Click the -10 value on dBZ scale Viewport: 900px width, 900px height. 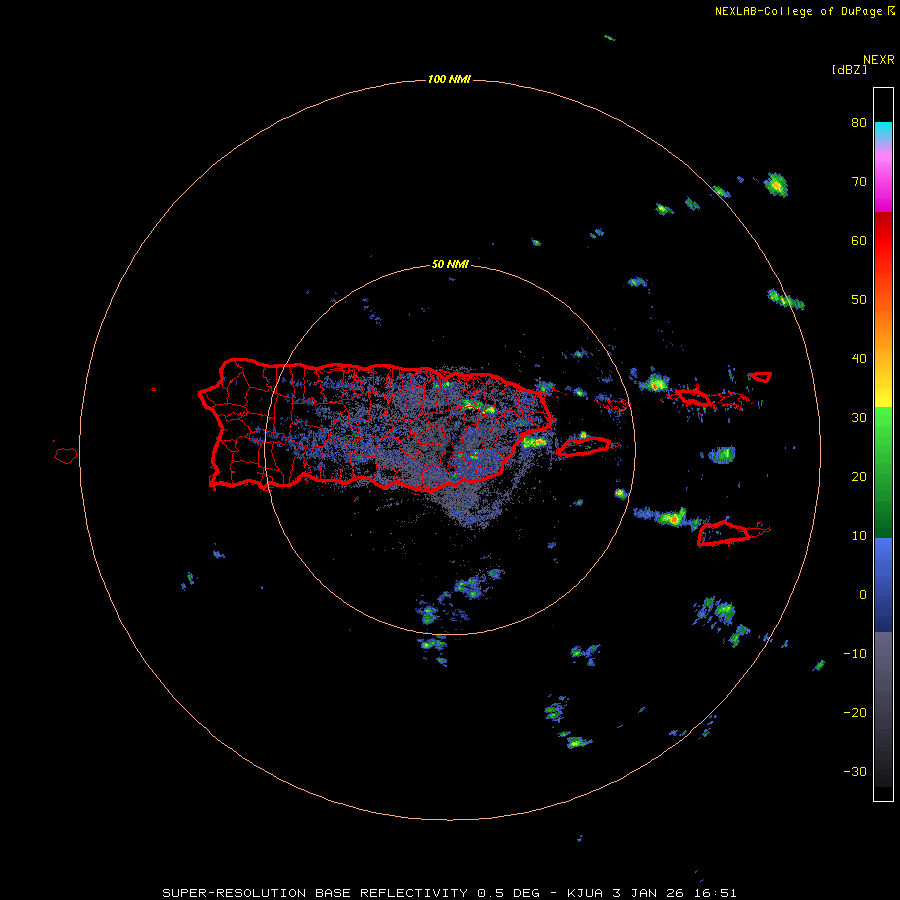tap(855, 654)
